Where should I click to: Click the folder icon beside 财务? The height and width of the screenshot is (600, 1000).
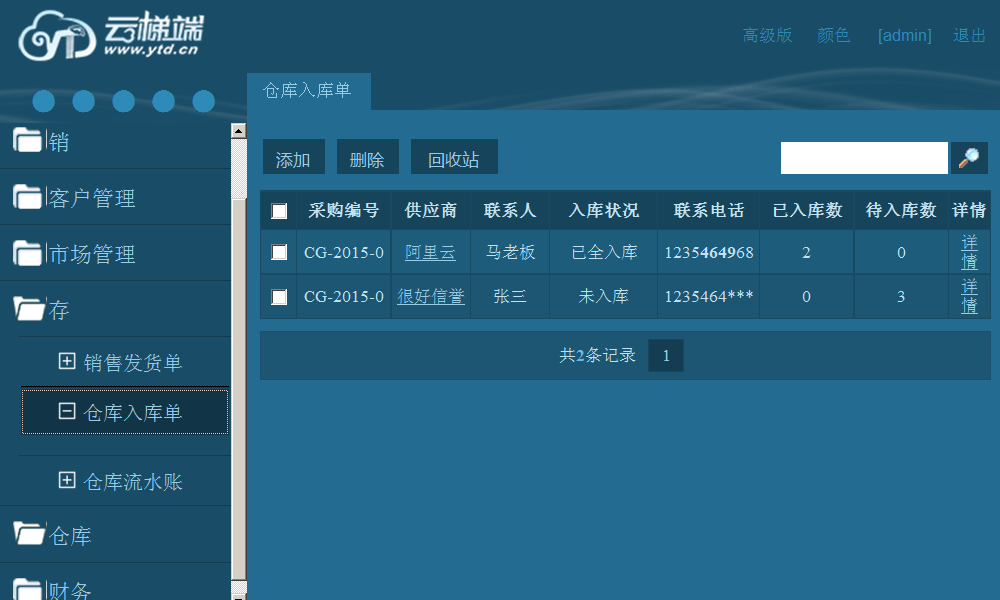27,589
